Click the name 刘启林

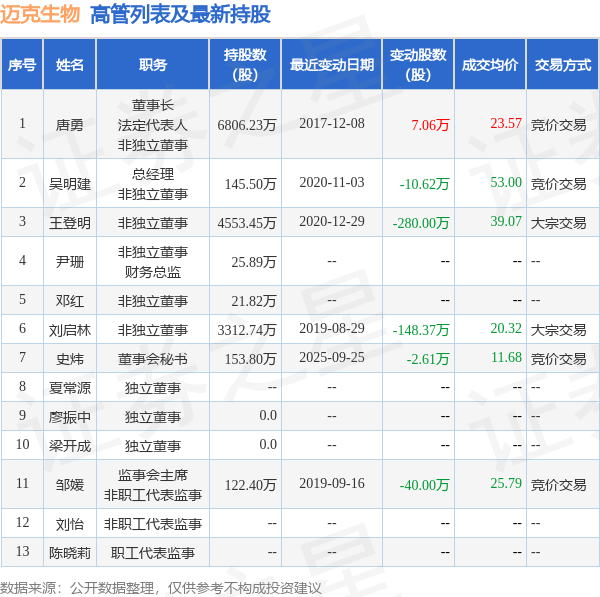click(x=70, y=330)
